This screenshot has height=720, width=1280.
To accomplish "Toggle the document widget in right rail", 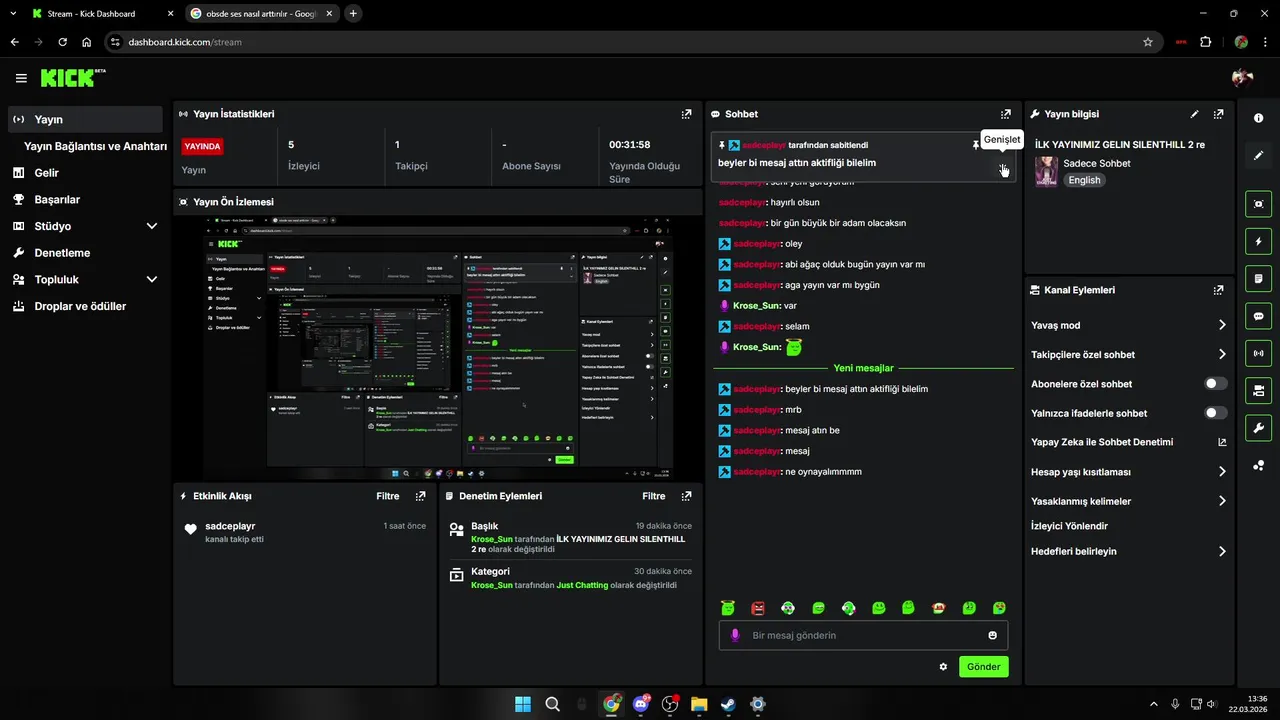I will pos(1258,278).
